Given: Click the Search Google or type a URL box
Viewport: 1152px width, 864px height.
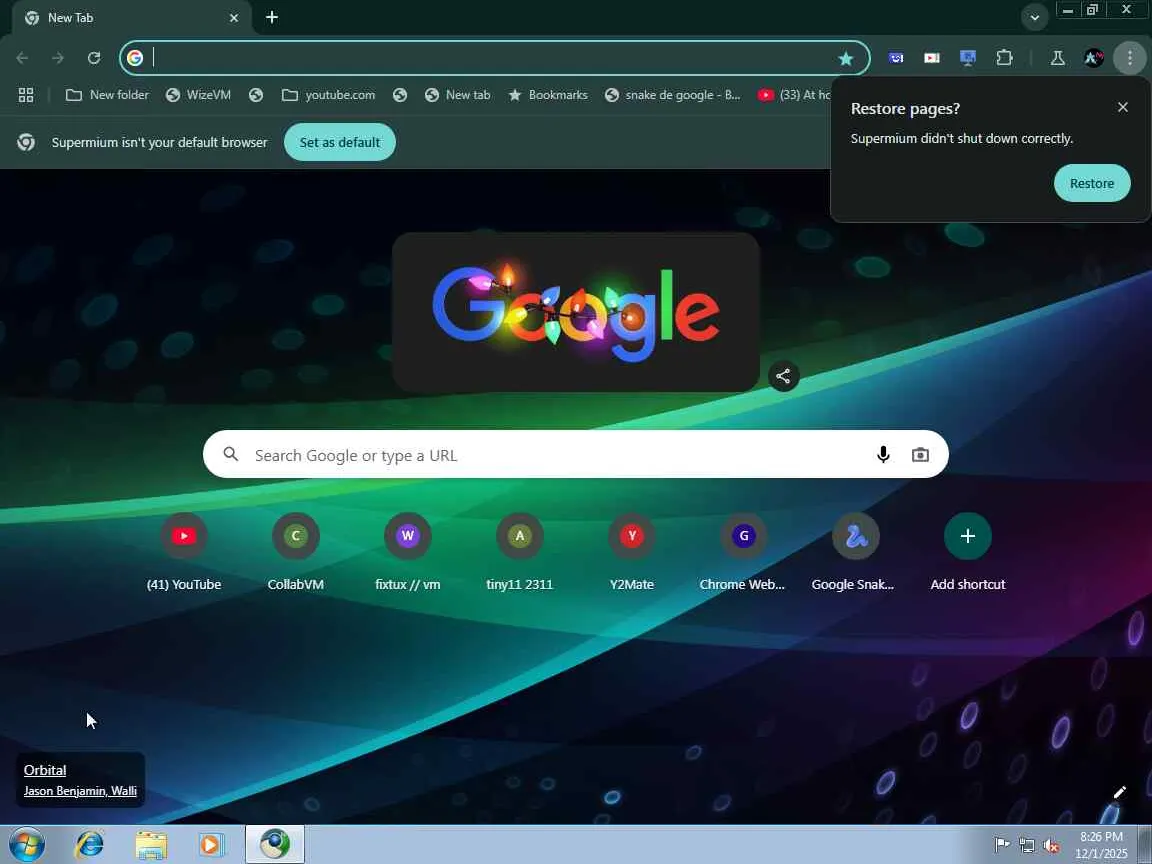Looking at the screenshot, I should (575, 455).
